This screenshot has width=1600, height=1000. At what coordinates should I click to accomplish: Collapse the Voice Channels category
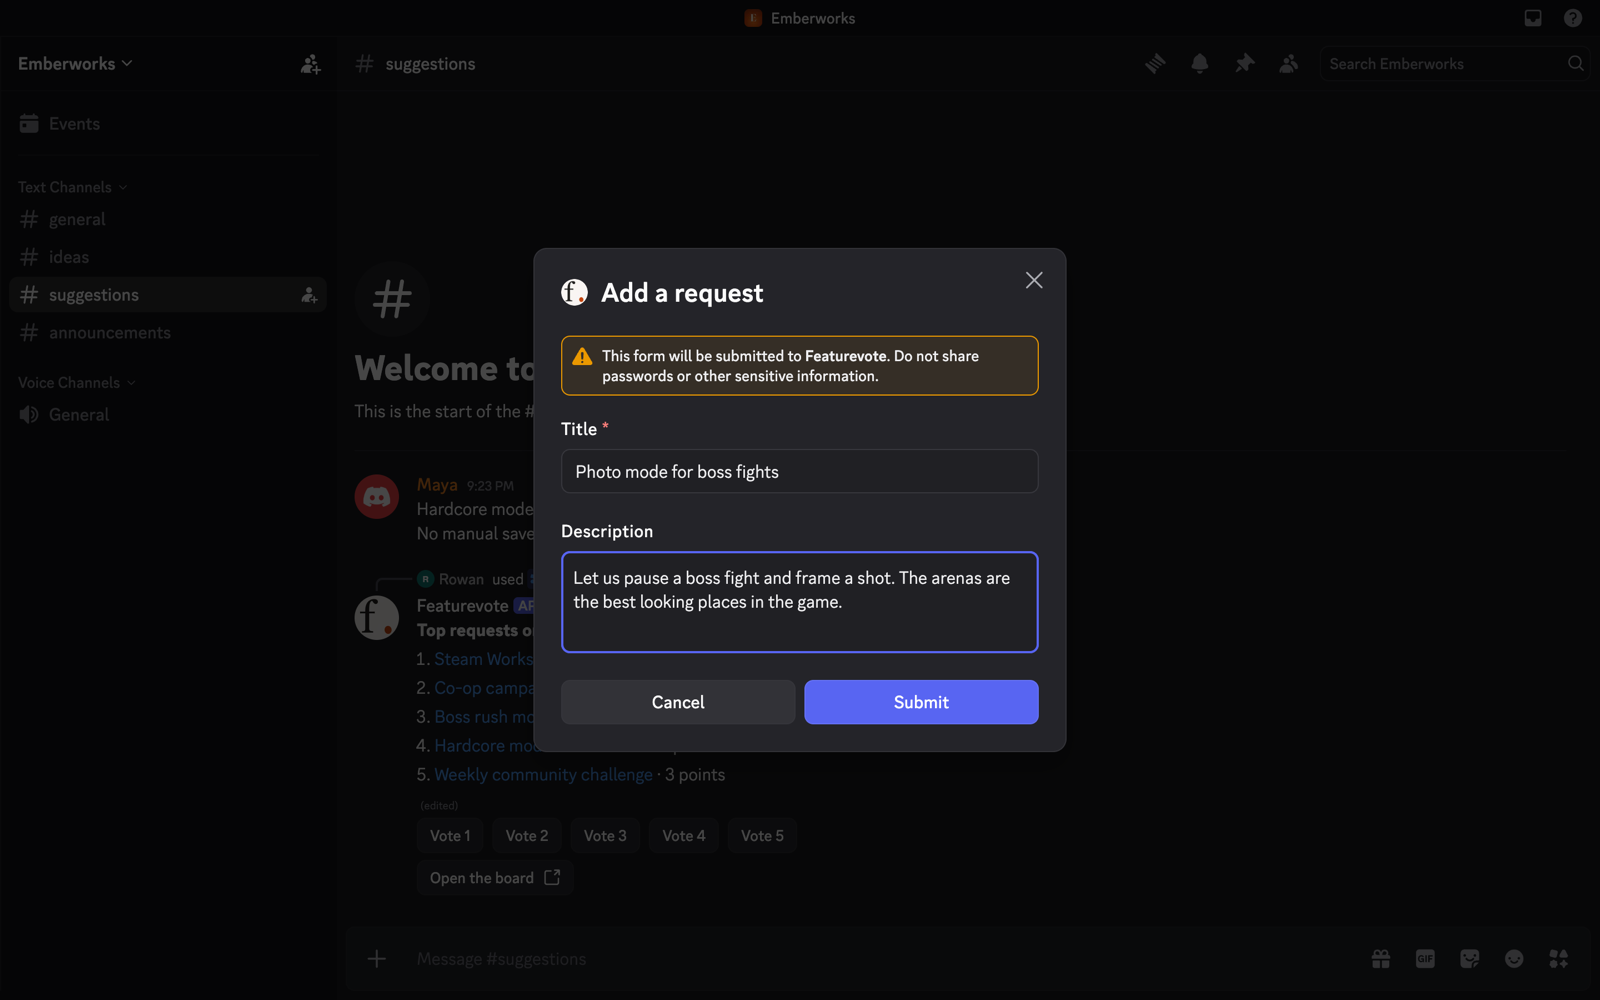[x=77, y=383]
